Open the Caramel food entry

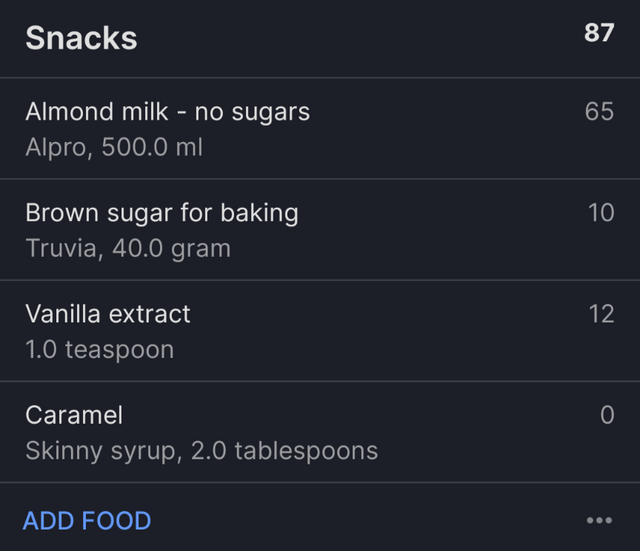coord(73,415)
